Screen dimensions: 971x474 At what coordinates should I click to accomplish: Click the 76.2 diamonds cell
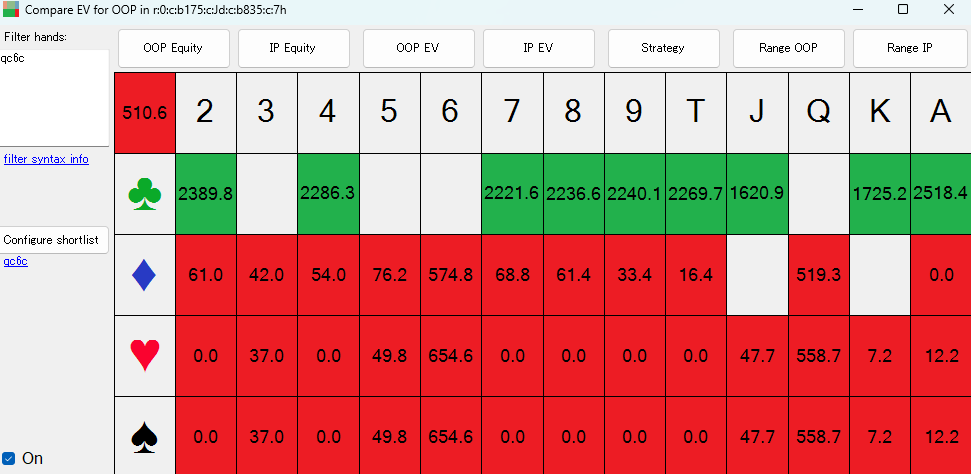point(390,275)
